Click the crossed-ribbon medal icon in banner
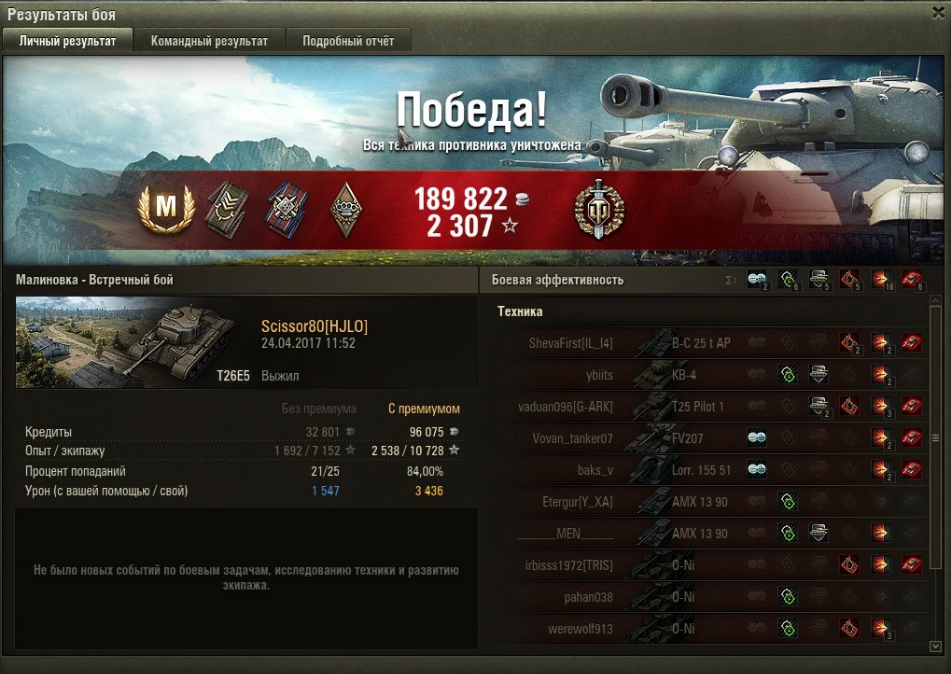This screenshot has height=674, width=951. pyautogui.click(x=286, y=210)
